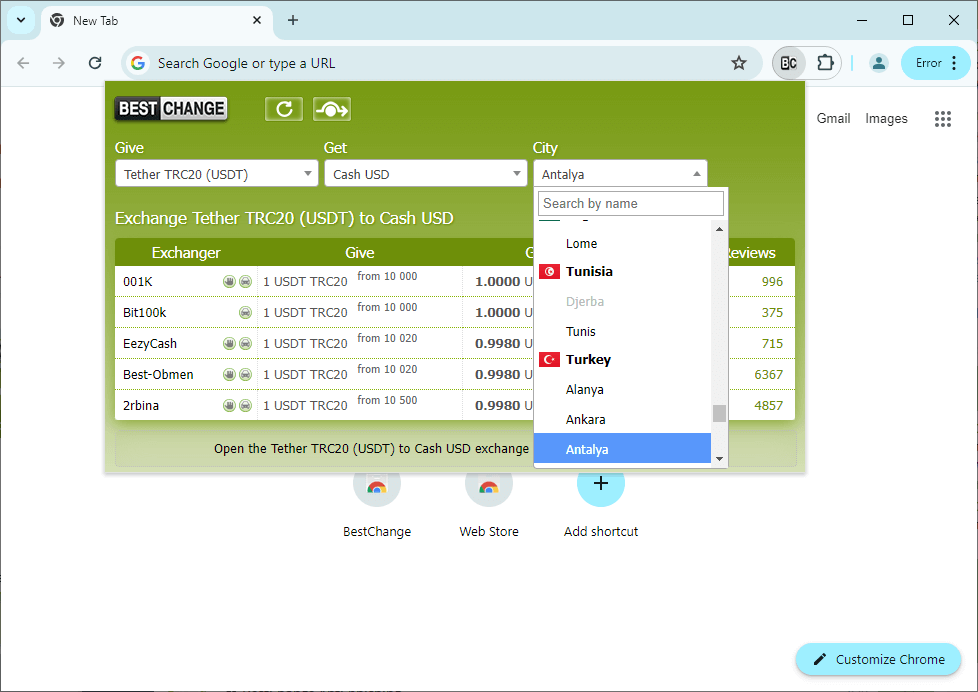This screenshot has height=692, width=978.
Task: Open a new tab with plus icon
Action: click(293, 20)
